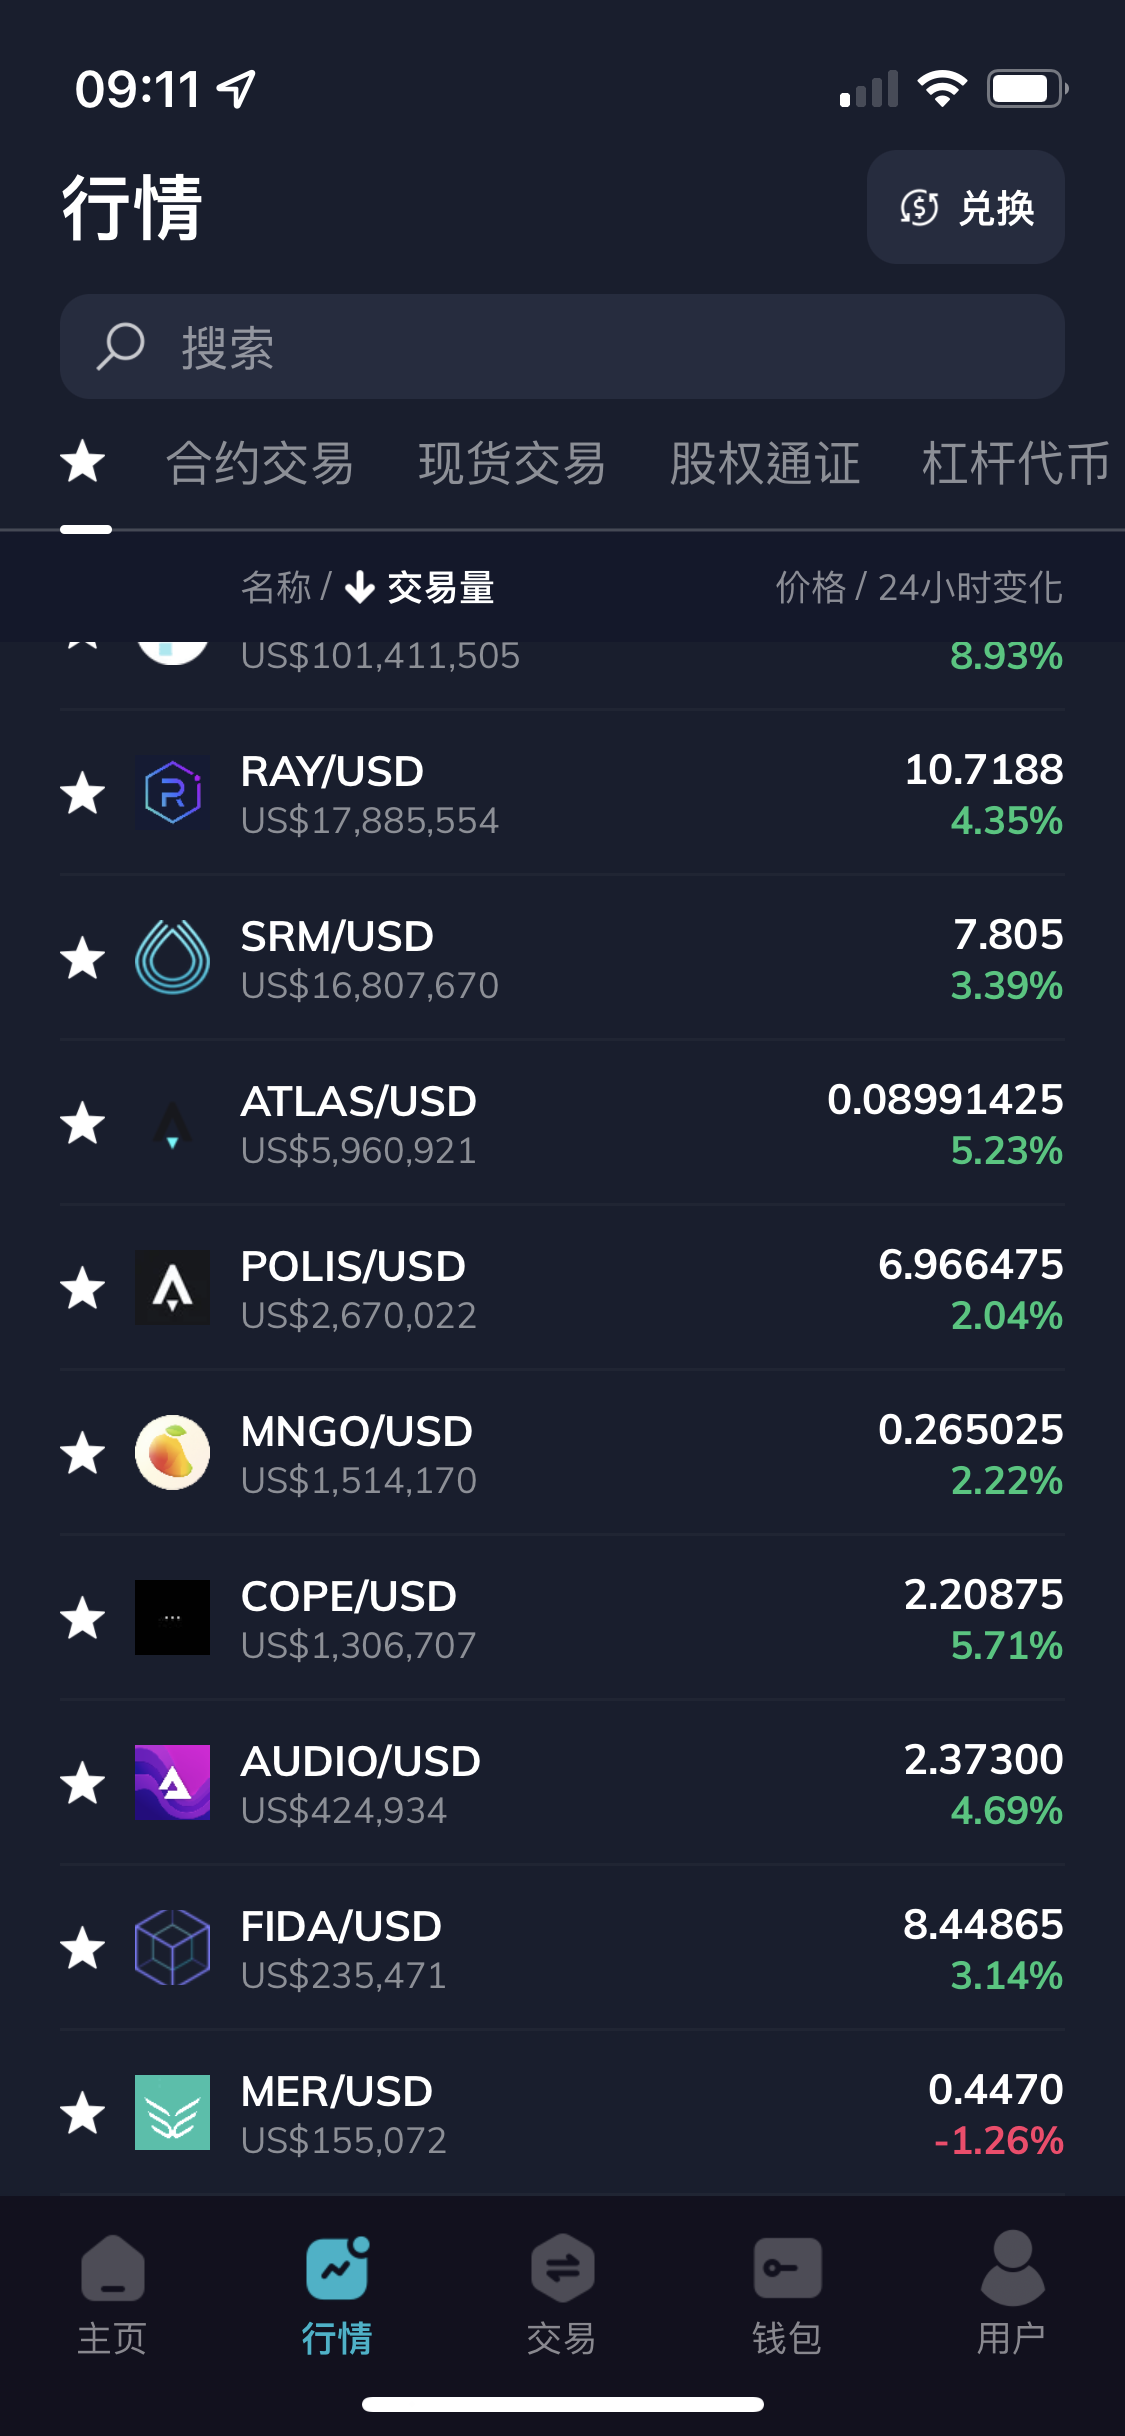
Task: Open the FIDA/USD market row
Action: click(x=562, y=1948)
